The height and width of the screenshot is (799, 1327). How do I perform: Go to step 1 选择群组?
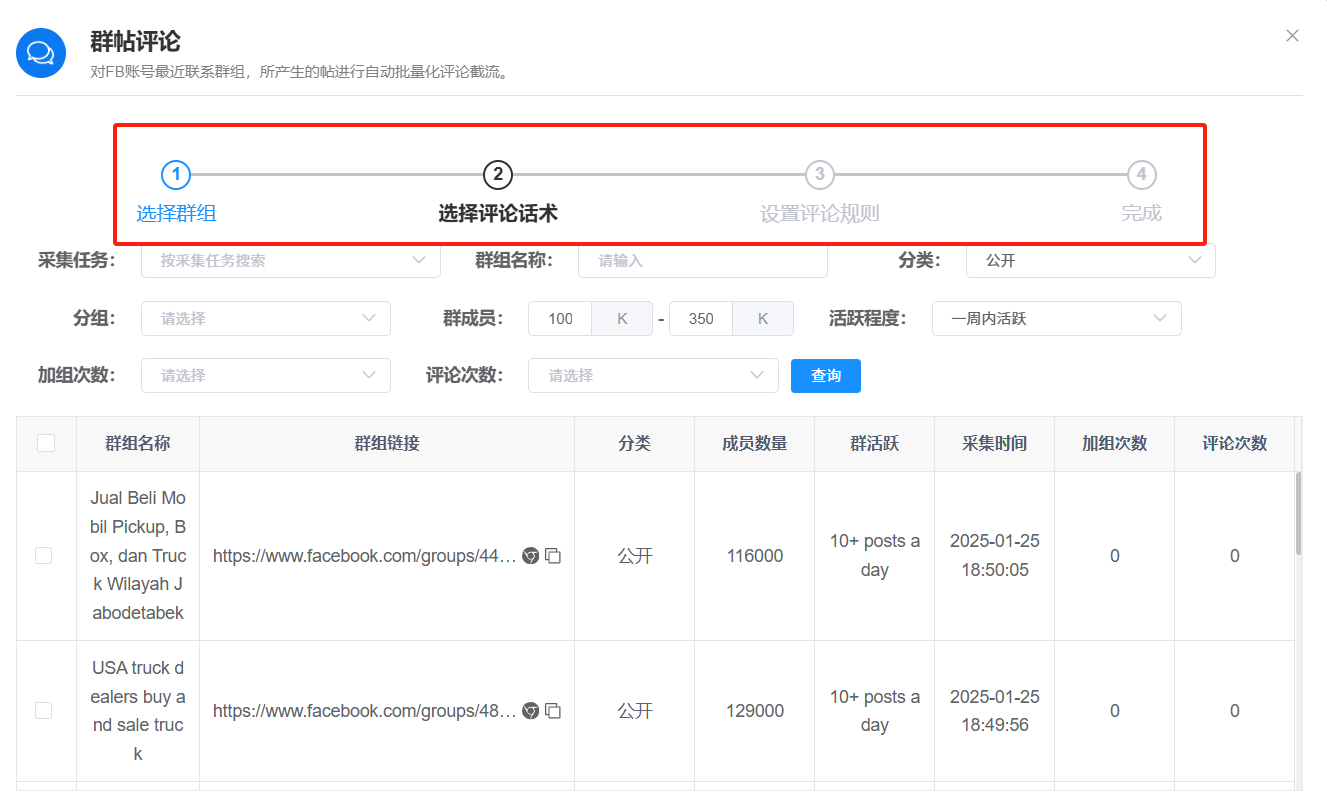point(176,192)
